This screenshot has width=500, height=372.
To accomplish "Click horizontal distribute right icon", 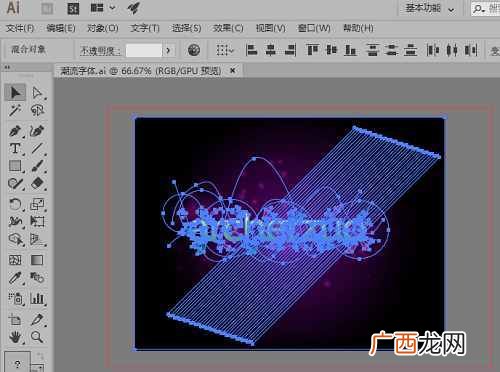I will (x=471, y=50).
